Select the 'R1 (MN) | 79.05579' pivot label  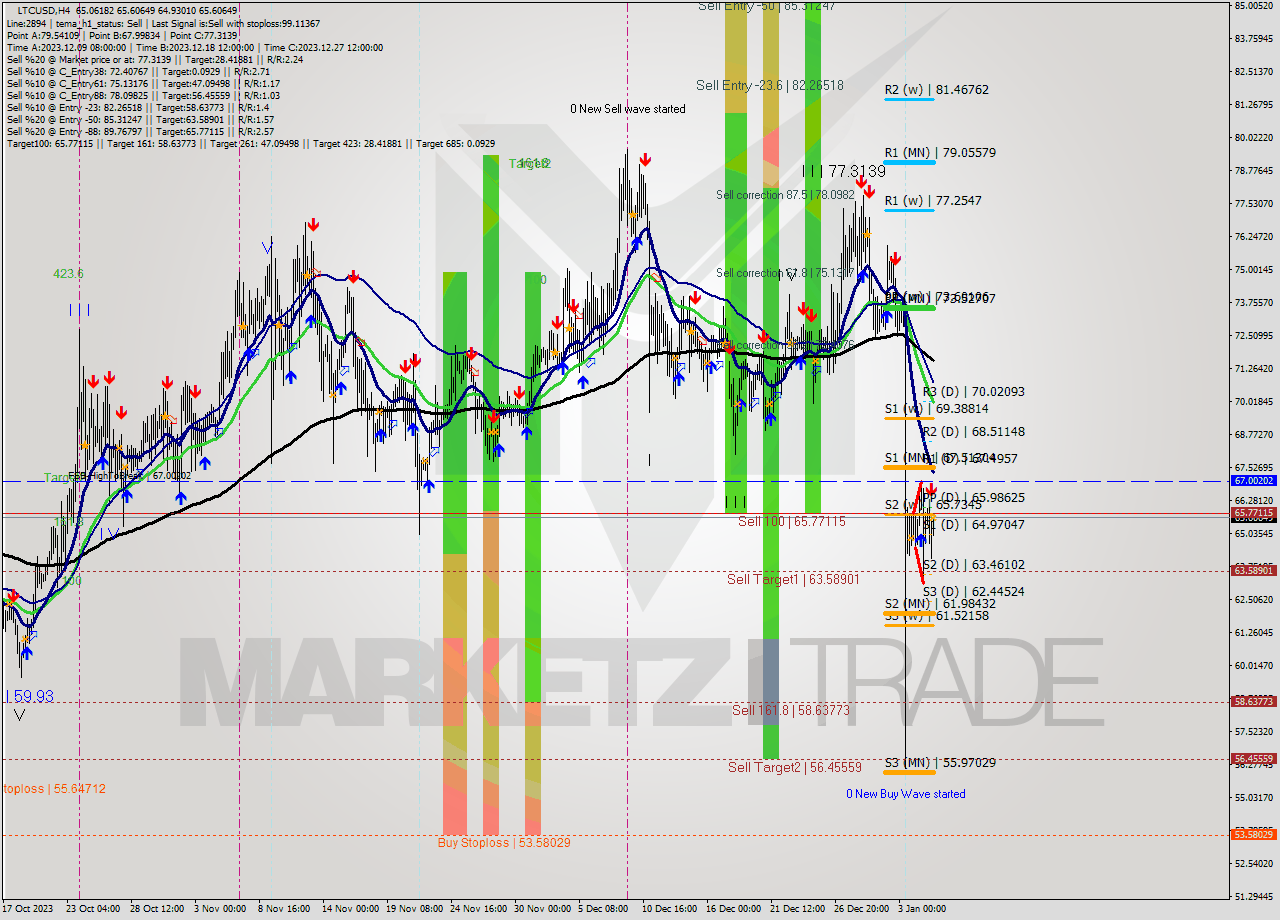pos(940,153)
